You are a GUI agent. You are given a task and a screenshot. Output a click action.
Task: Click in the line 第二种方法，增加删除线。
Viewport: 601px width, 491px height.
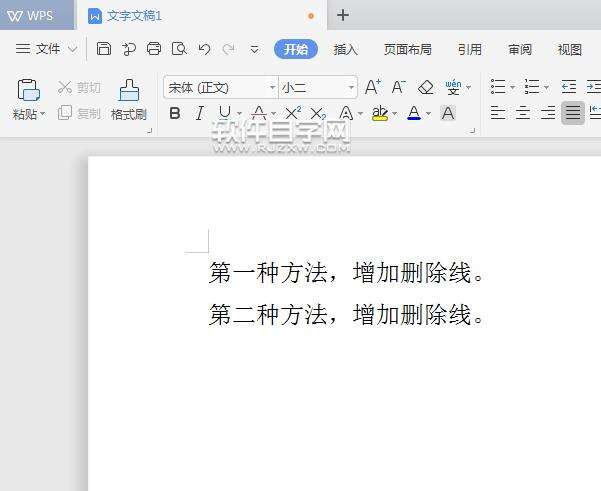pyautogui.click(x=346, y=314)
